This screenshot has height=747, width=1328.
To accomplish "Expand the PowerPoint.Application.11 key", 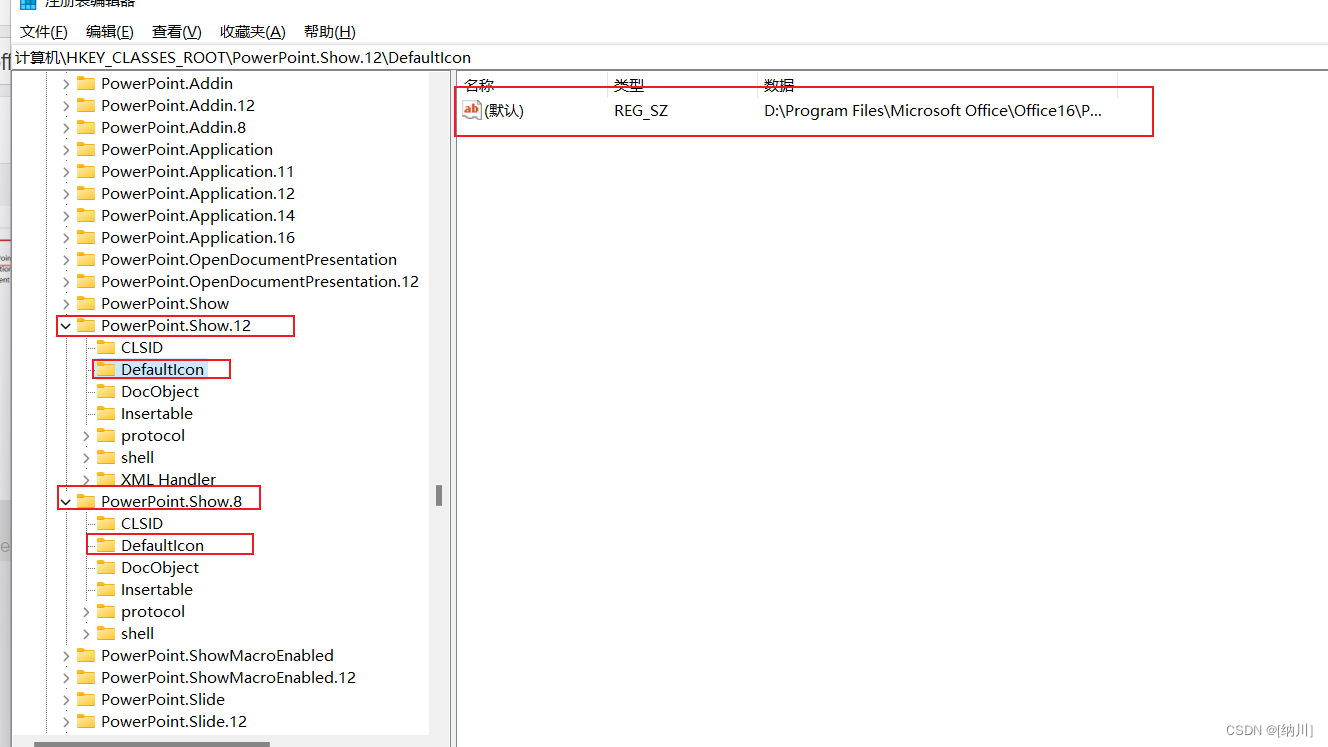I will coord(66,172).
